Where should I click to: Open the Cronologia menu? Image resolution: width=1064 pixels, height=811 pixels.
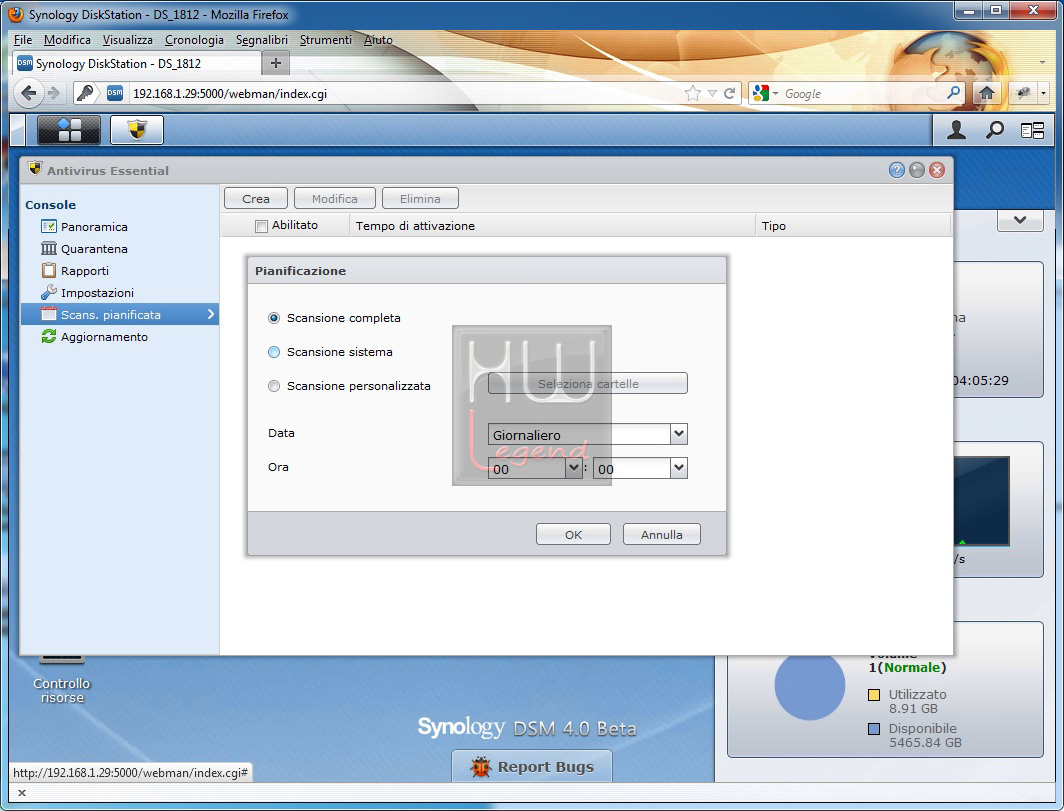[194, 40]
